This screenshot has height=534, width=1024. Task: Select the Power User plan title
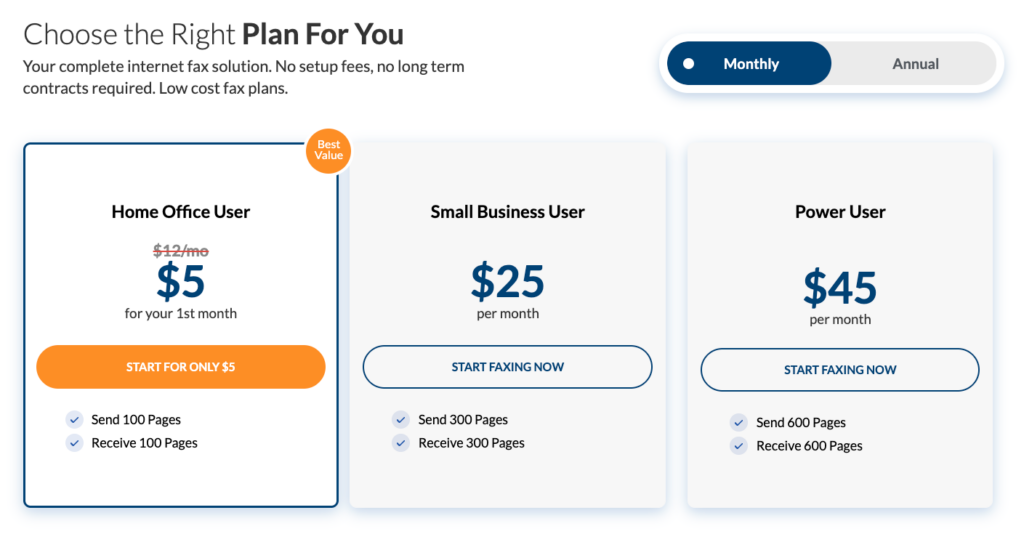(x=840, y=212)
